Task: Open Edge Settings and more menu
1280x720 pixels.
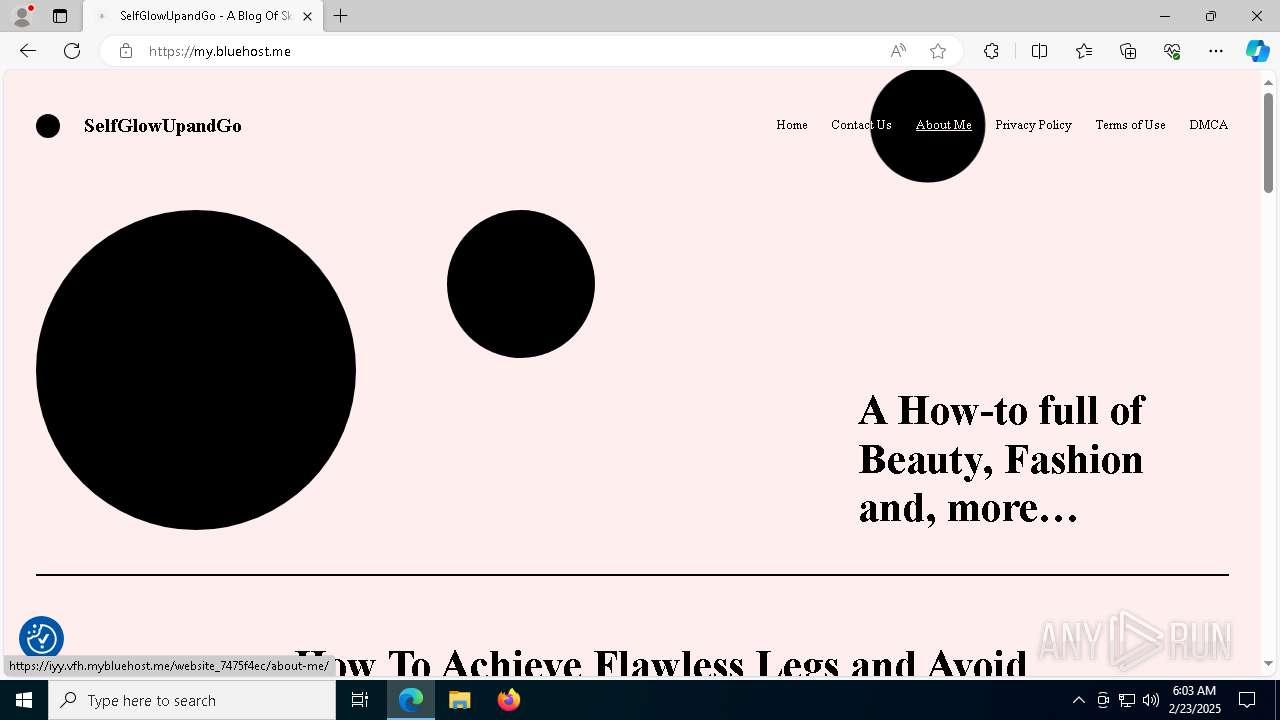Action: [1216, 51]
